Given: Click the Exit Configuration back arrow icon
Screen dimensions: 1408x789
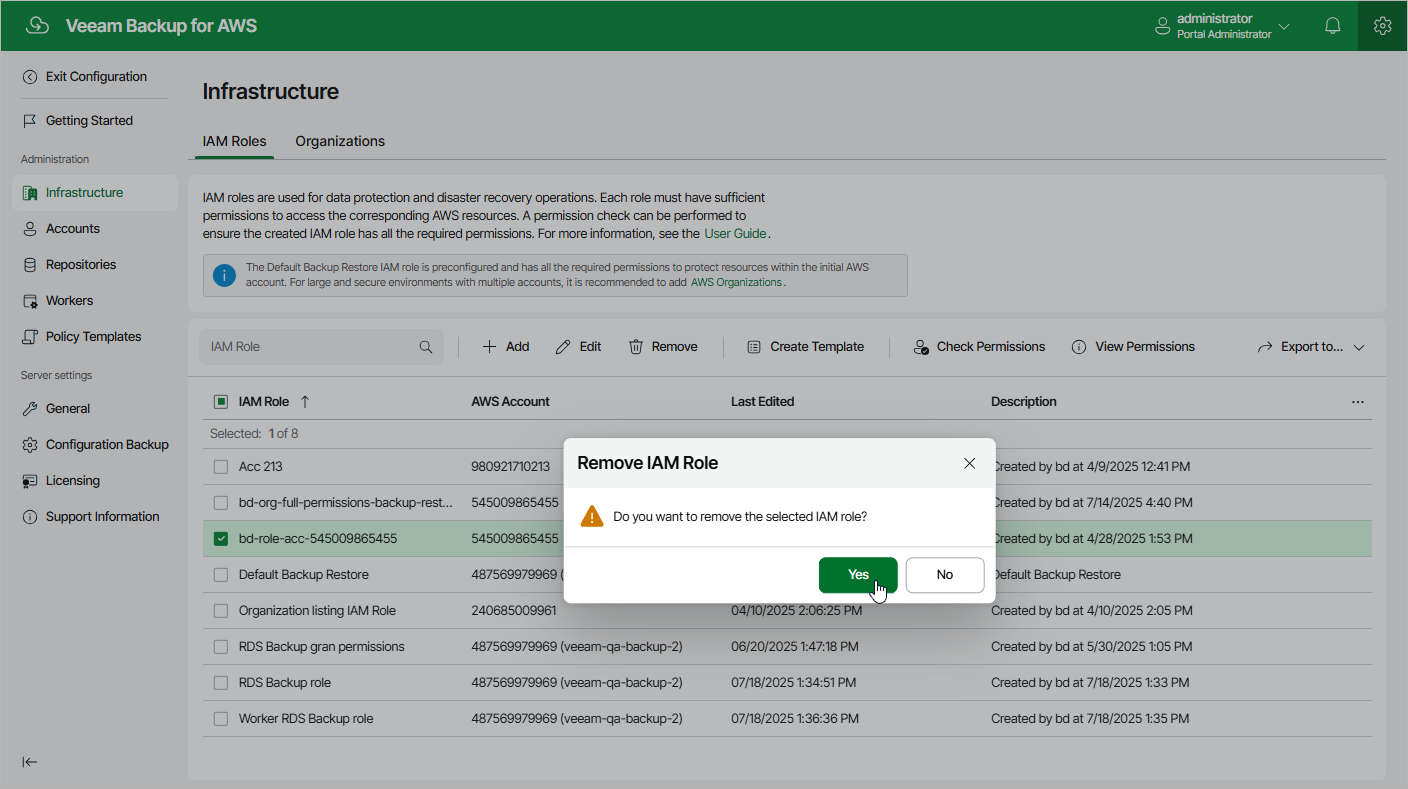Looking at the screenshot, I should pos(30,77).
